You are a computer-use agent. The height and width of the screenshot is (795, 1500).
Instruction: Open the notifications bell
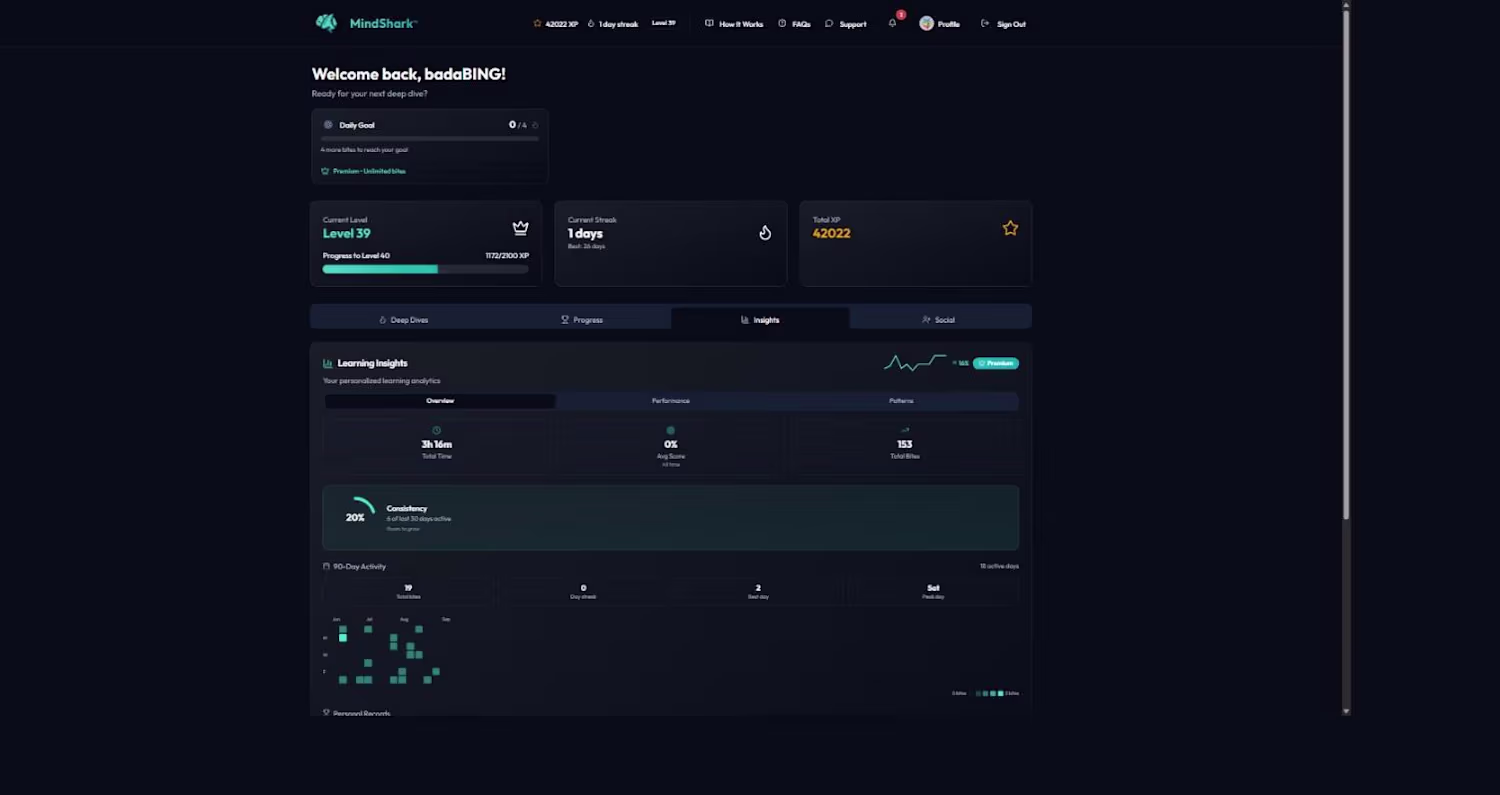[x=892, y=23]
